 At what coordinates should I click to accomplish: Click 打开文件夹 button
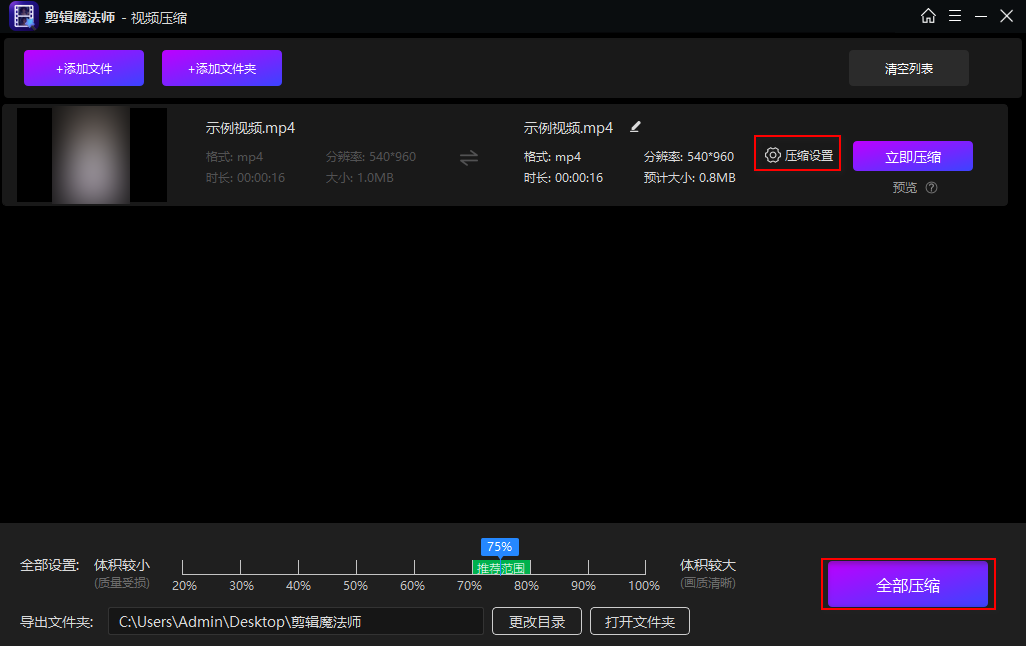[x=639, y=621]
